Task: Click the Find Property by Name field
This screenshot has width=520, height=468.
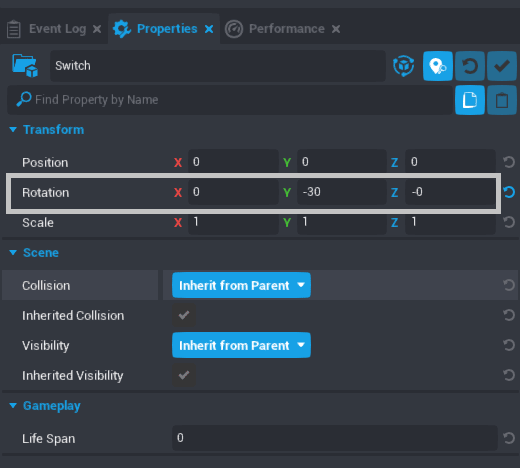Action: point(230,100)
